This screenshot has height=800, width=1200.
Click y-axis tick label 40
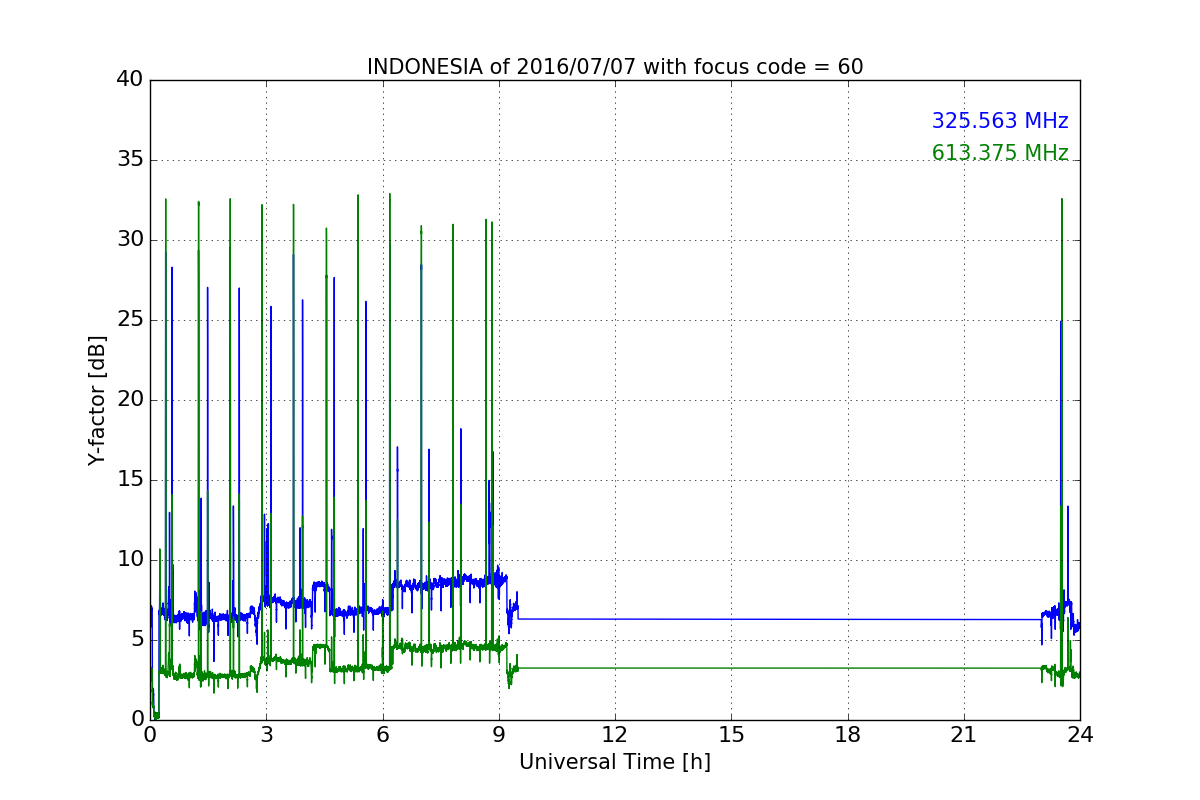pyautogui.click(x=130, y=80)
